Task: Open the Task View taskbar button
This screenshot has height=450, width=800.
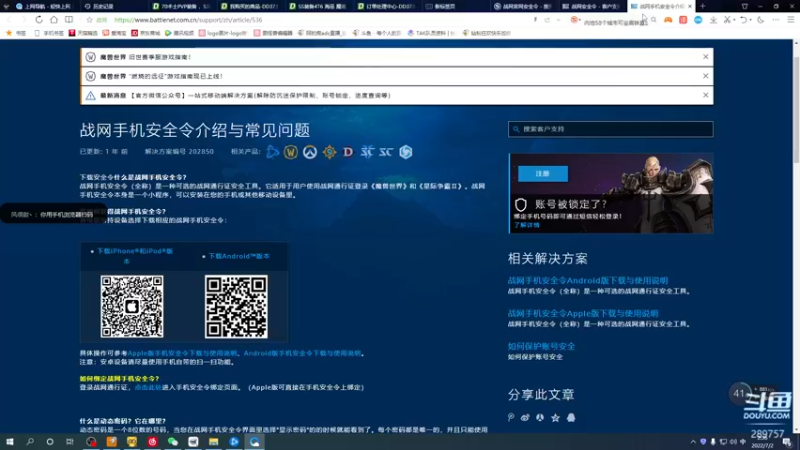Action: pyautogui.click(x=70, y=441)
